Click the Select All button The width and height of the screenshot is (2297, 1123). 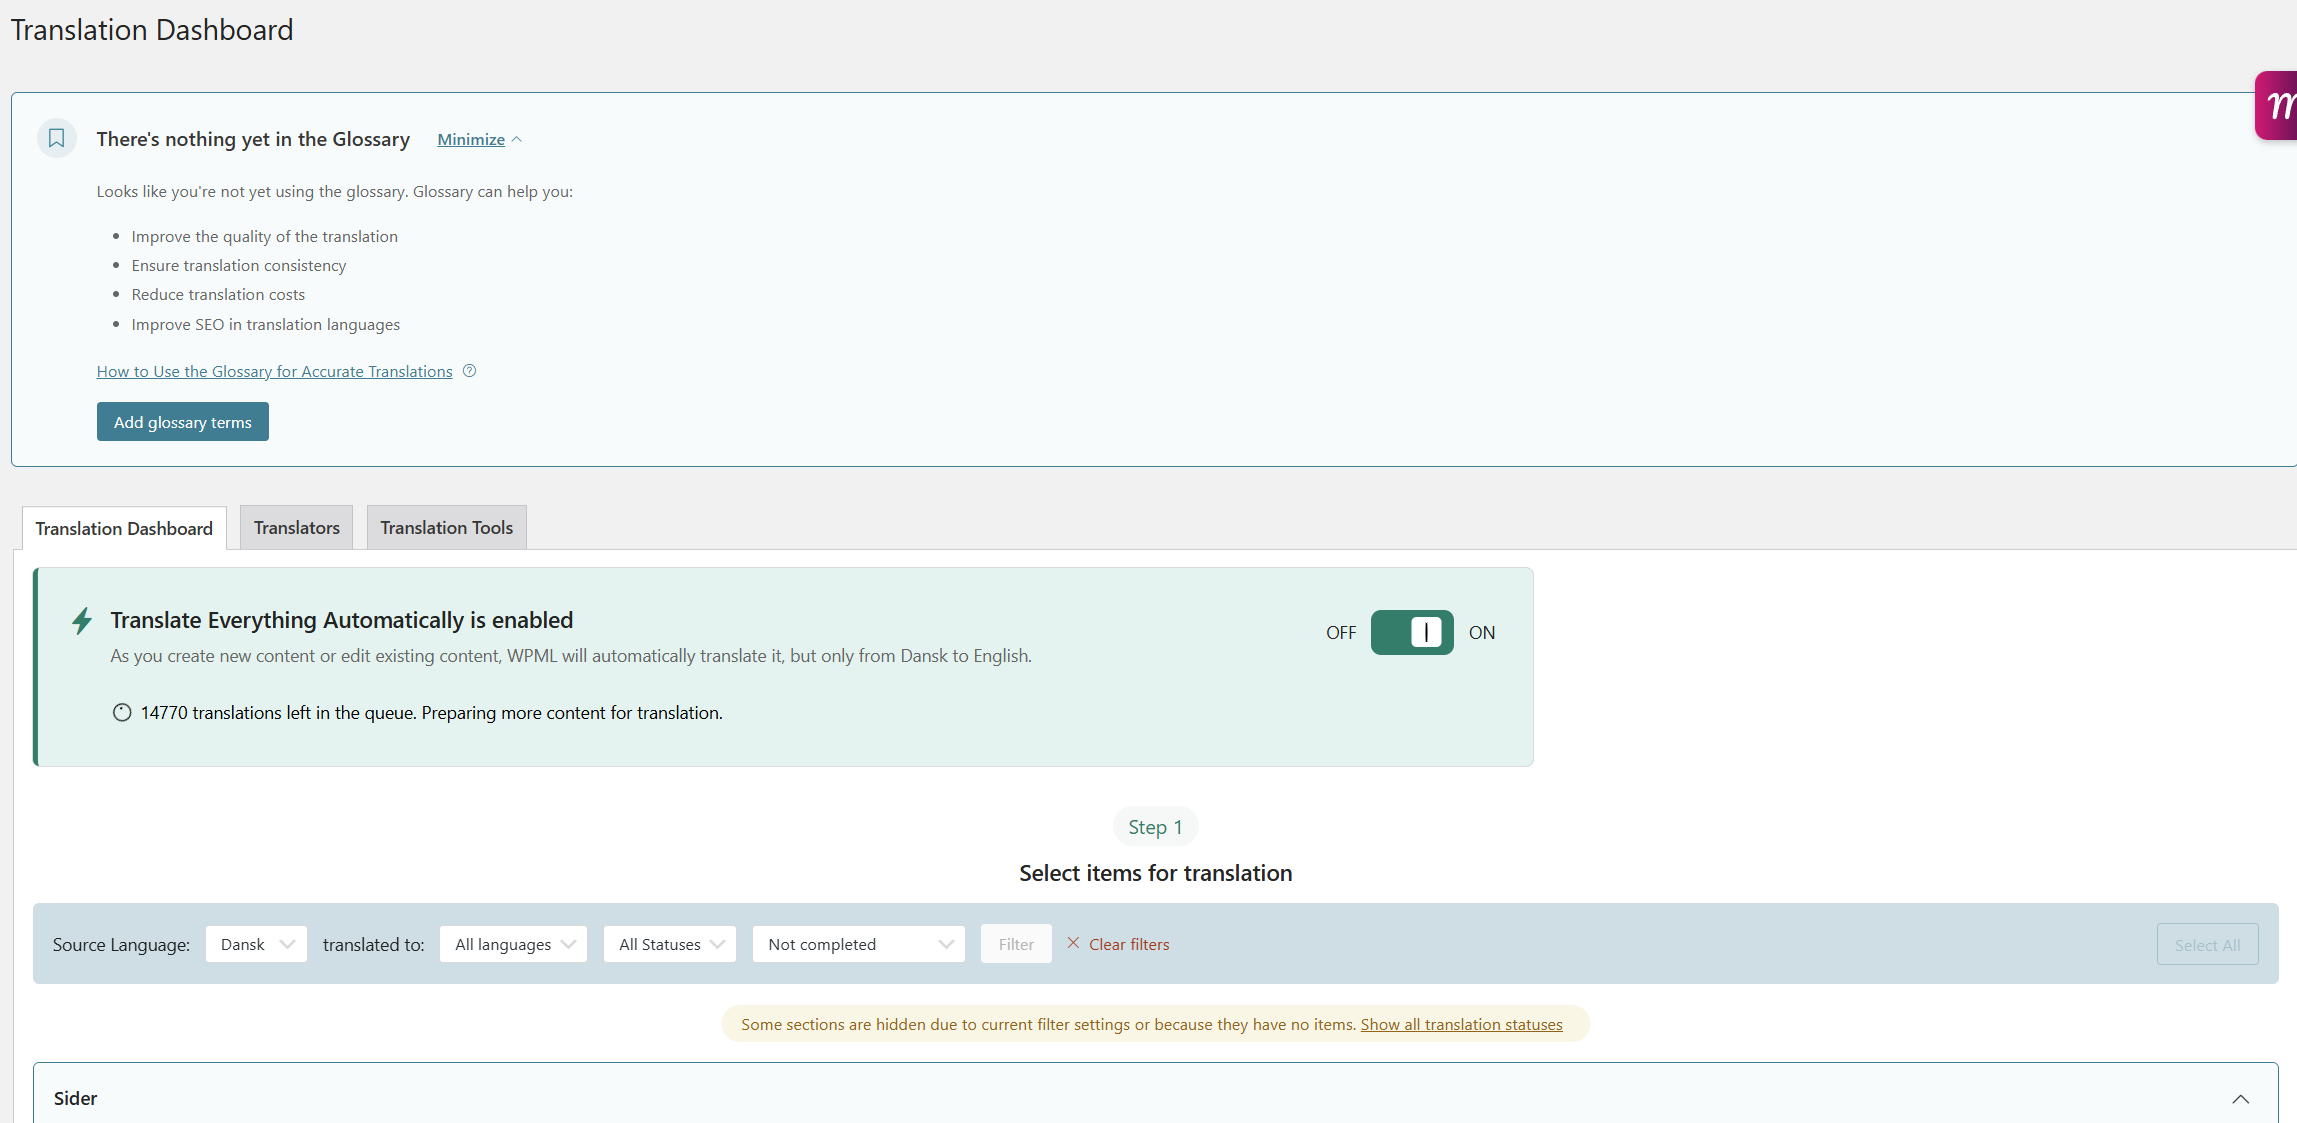coord(2207,945)
